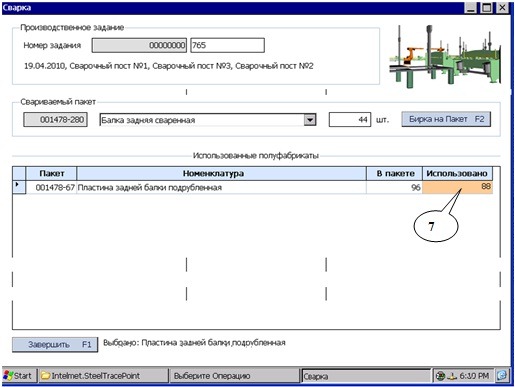Screen dimensions: 515x387
Task: Maximize the Сварка window
Action: [x=487, y=8]
